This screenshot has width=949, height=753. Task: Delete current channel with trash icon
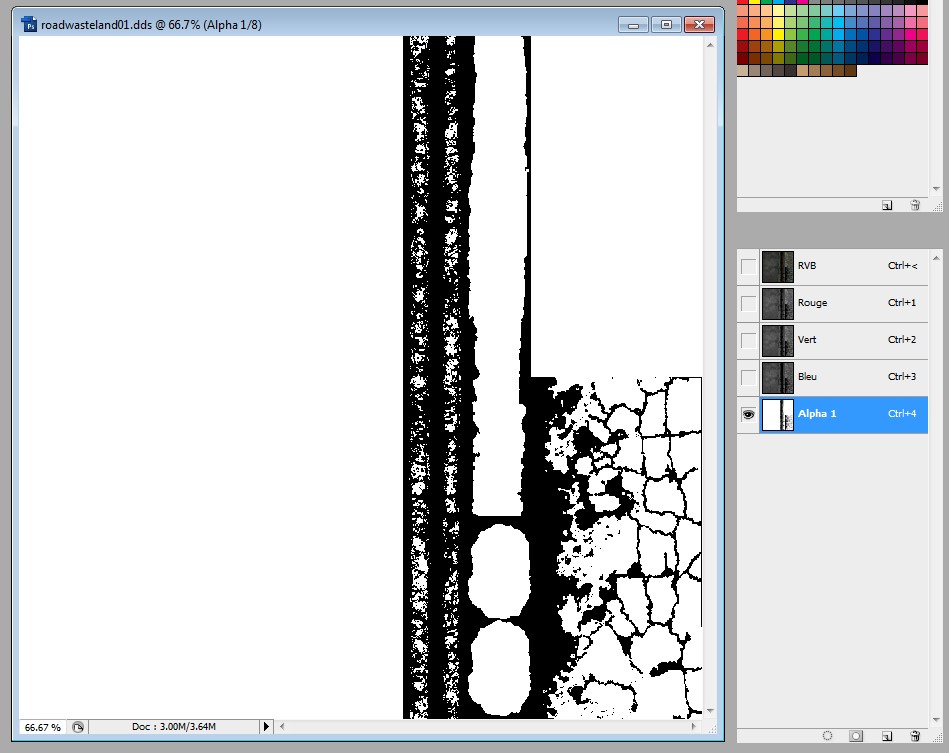915,736
